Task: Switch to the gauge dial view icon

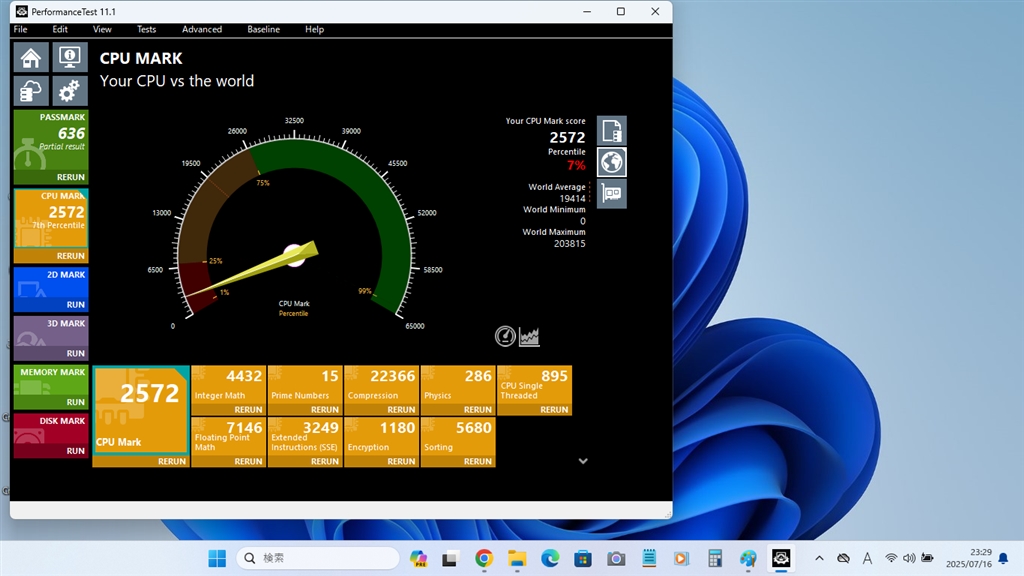Action: click(505, 336)
